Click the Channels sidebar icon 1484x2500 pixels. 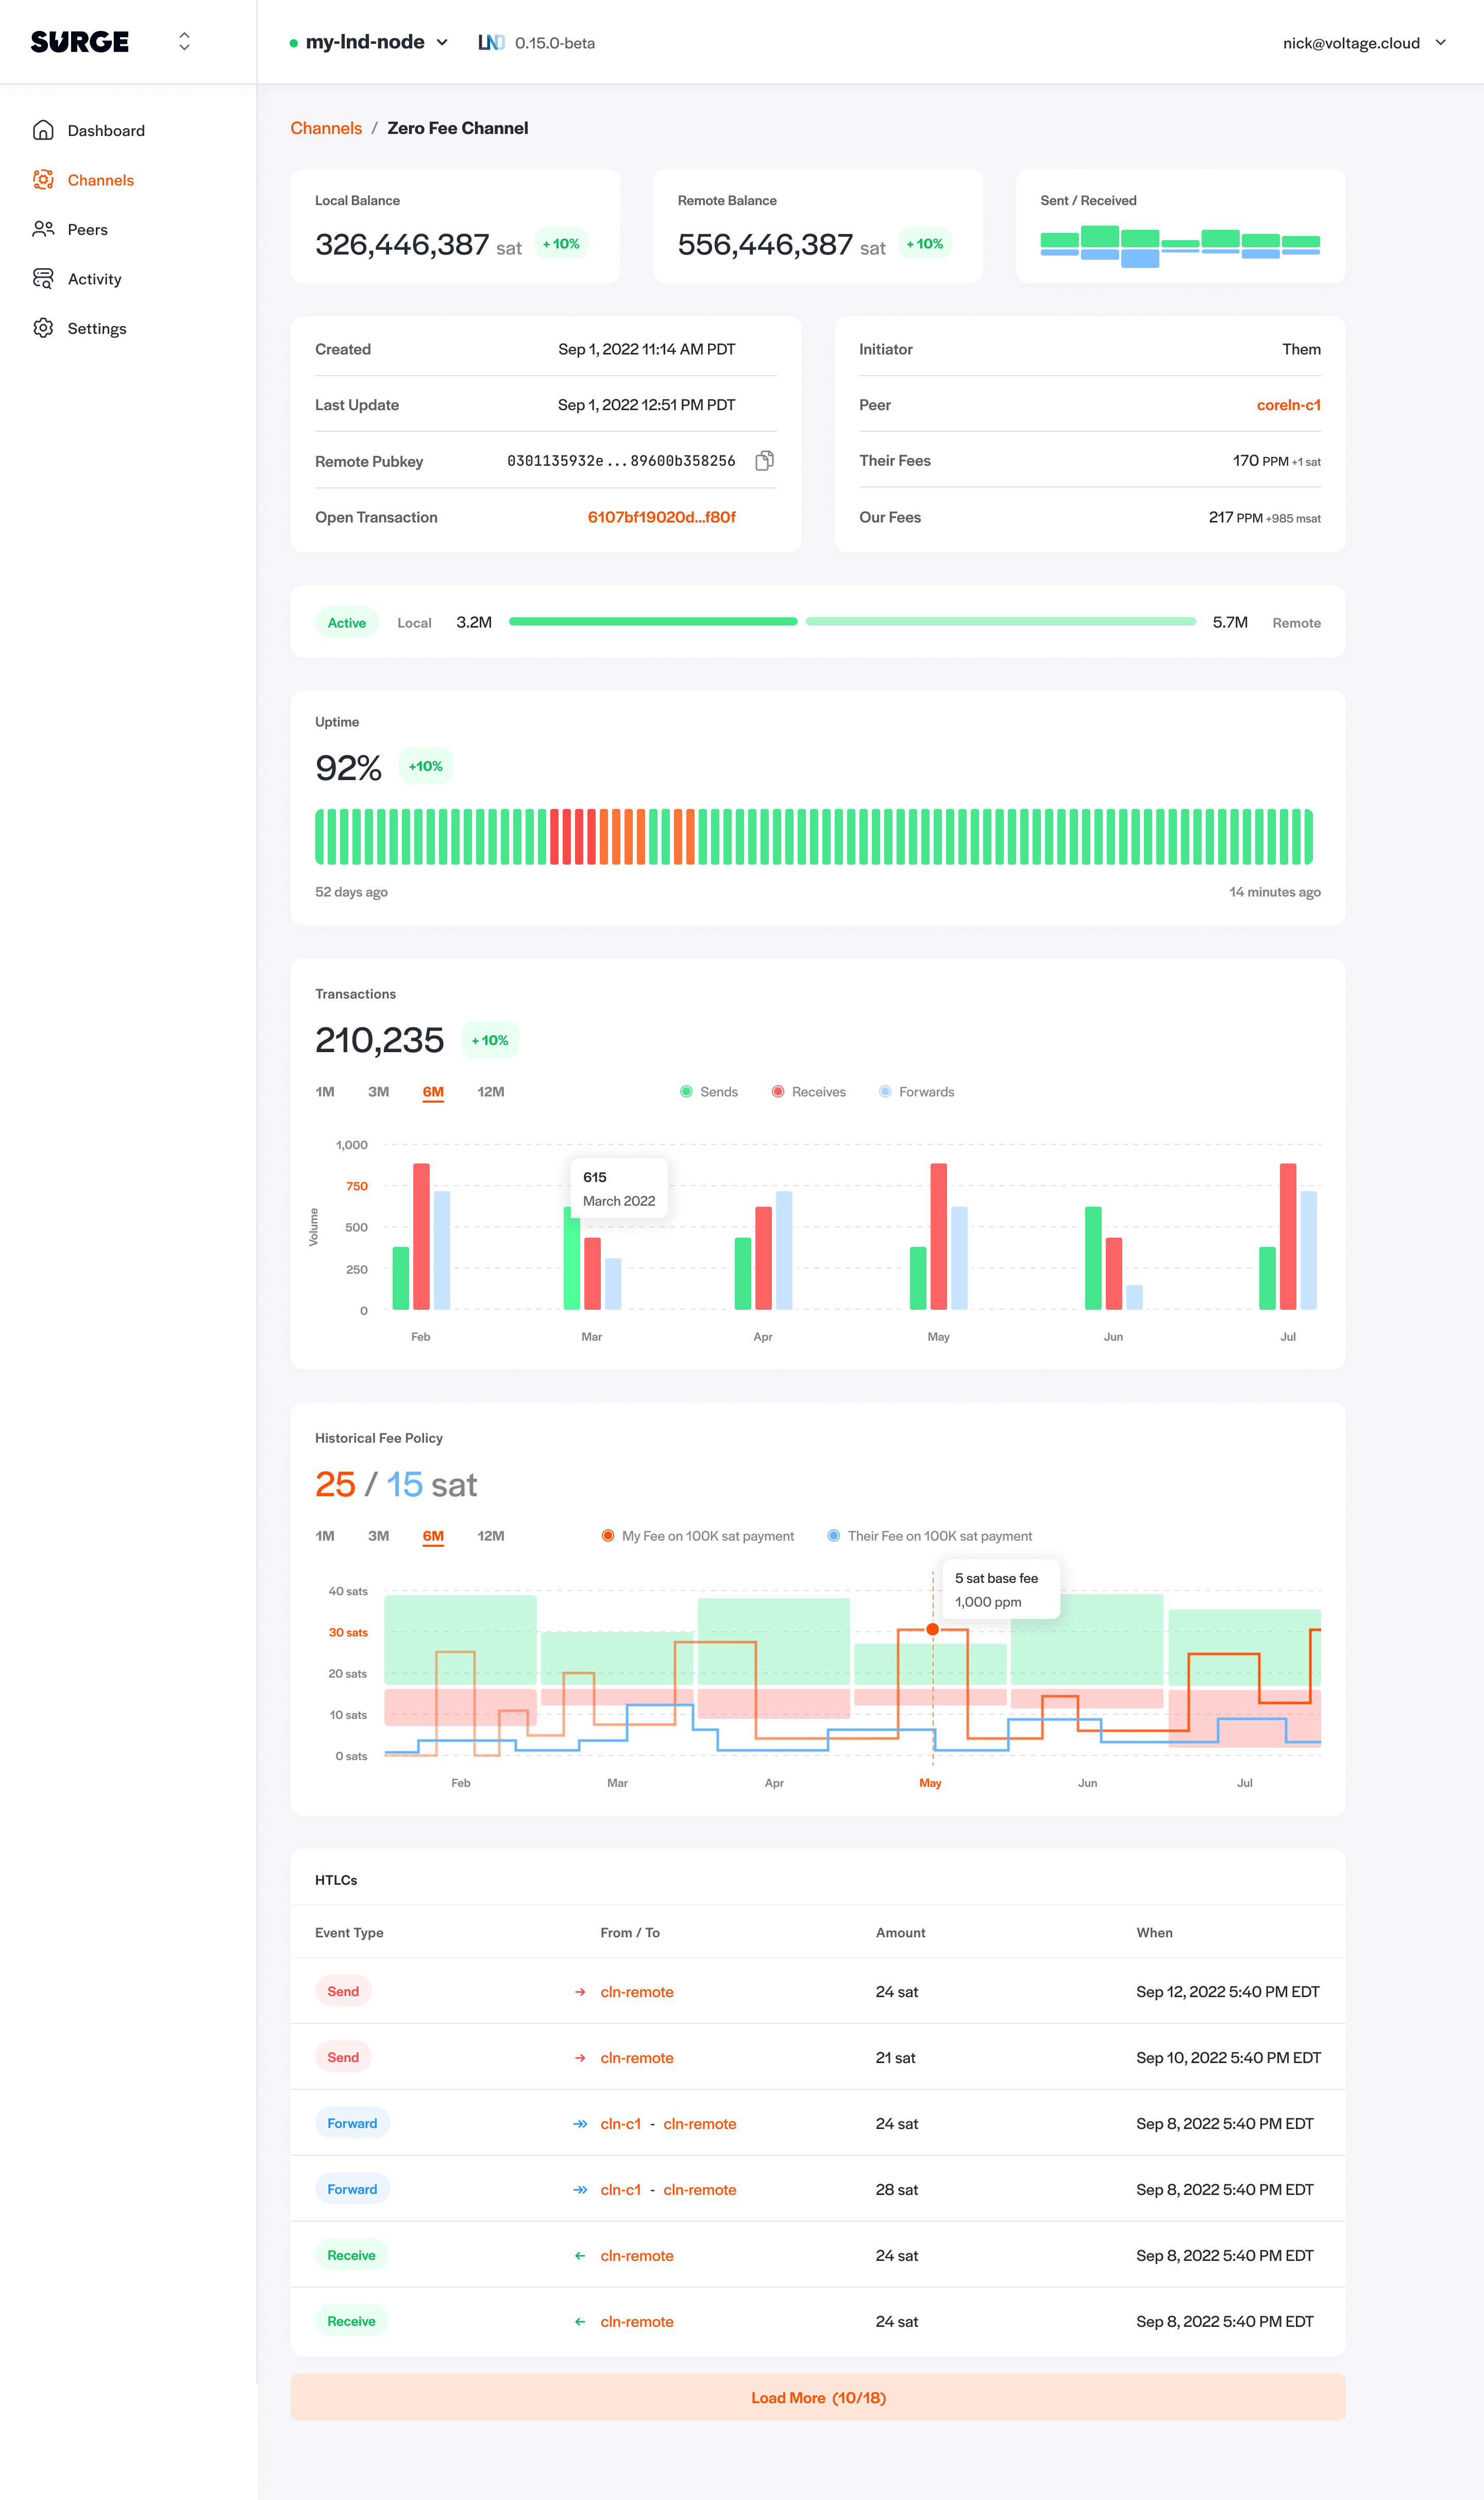point(43,180)
